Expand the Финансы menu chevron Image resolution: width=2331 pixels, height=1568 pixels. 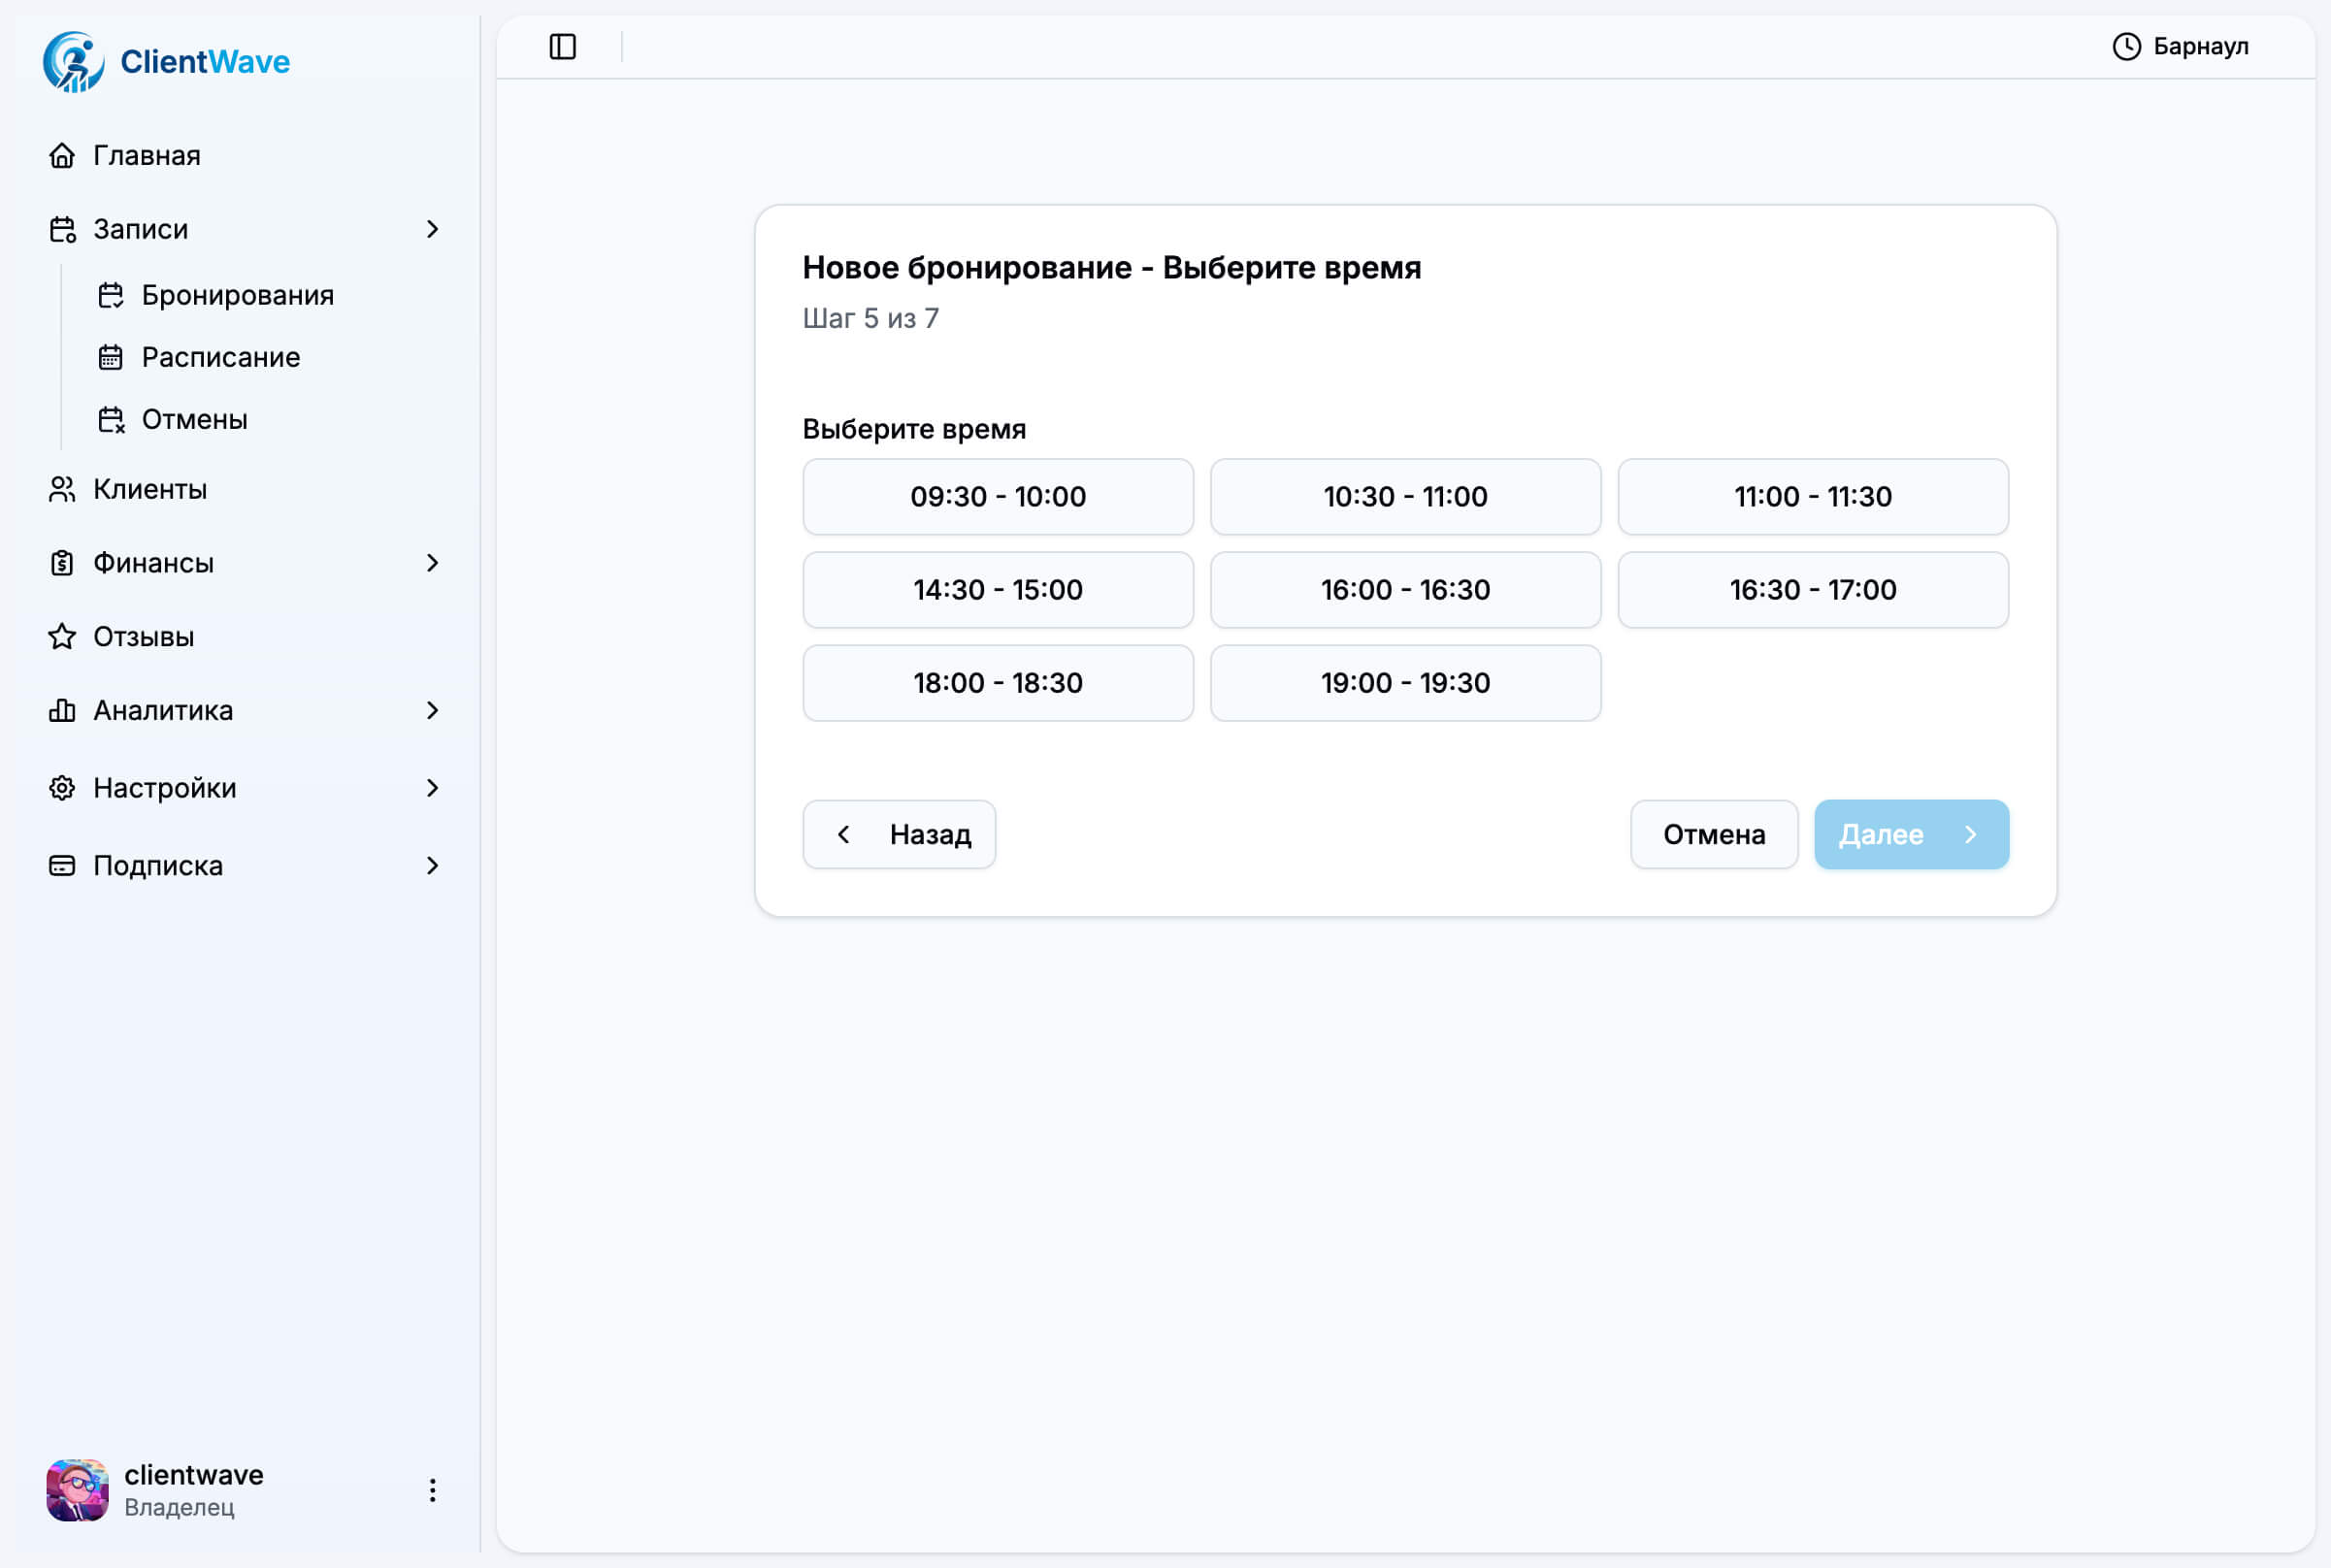click(432, 563)
